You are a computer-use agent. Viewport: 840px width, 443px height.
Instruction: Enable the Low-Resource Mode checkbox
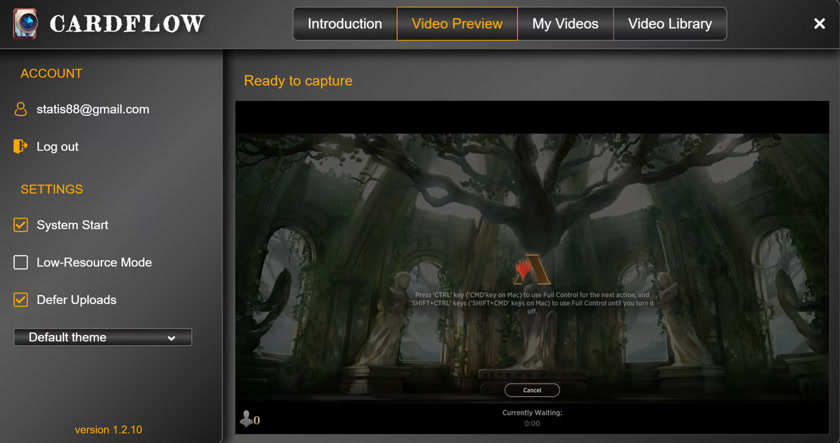tap(20, 262)
